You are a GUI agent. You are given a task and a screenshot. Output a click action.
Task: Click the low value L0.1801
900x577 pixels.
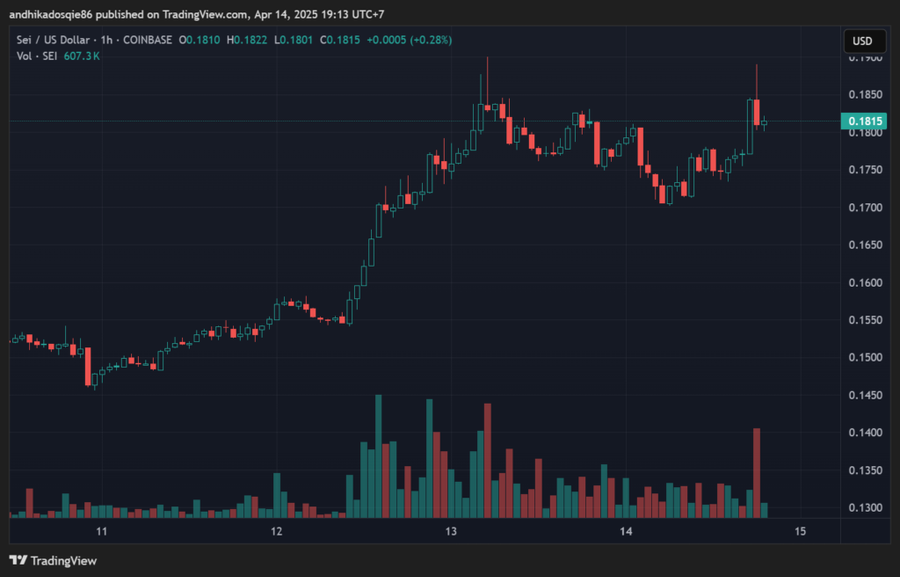pyautogui.click(x=293, y=40)
